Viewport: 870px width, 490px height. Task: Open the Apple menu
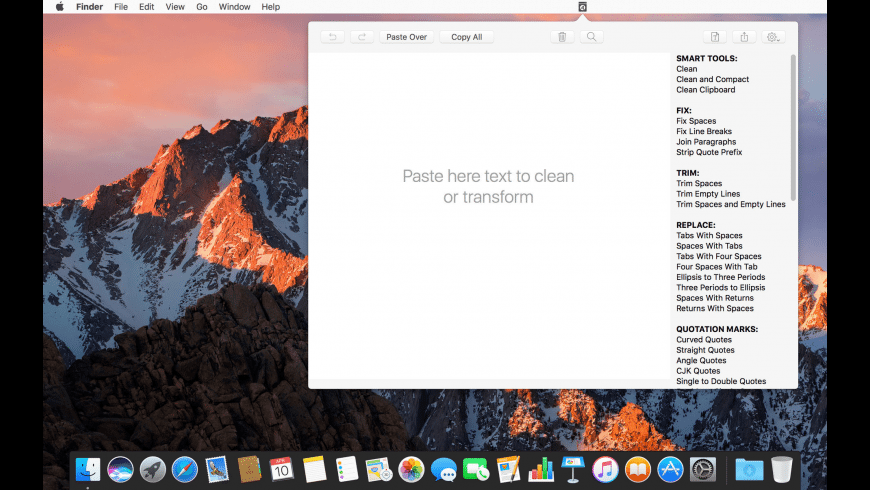coord(60,7)
